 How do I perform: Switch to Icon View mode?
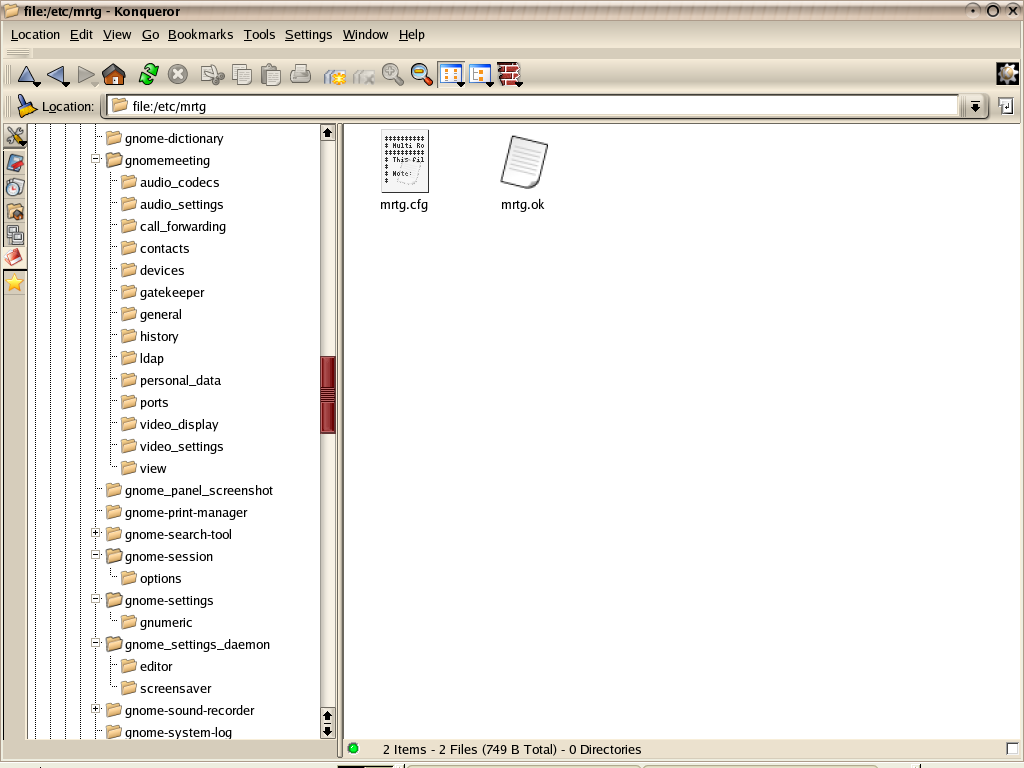tap(451, 74)
